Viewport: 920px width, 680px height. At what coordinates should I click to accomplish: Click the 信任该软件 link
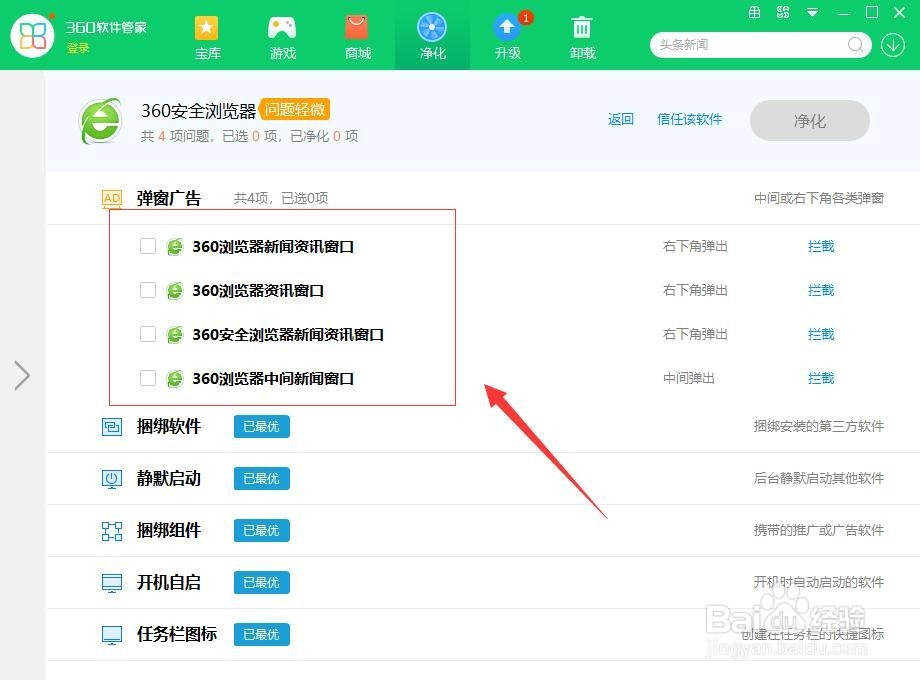(x=689, y=119)
